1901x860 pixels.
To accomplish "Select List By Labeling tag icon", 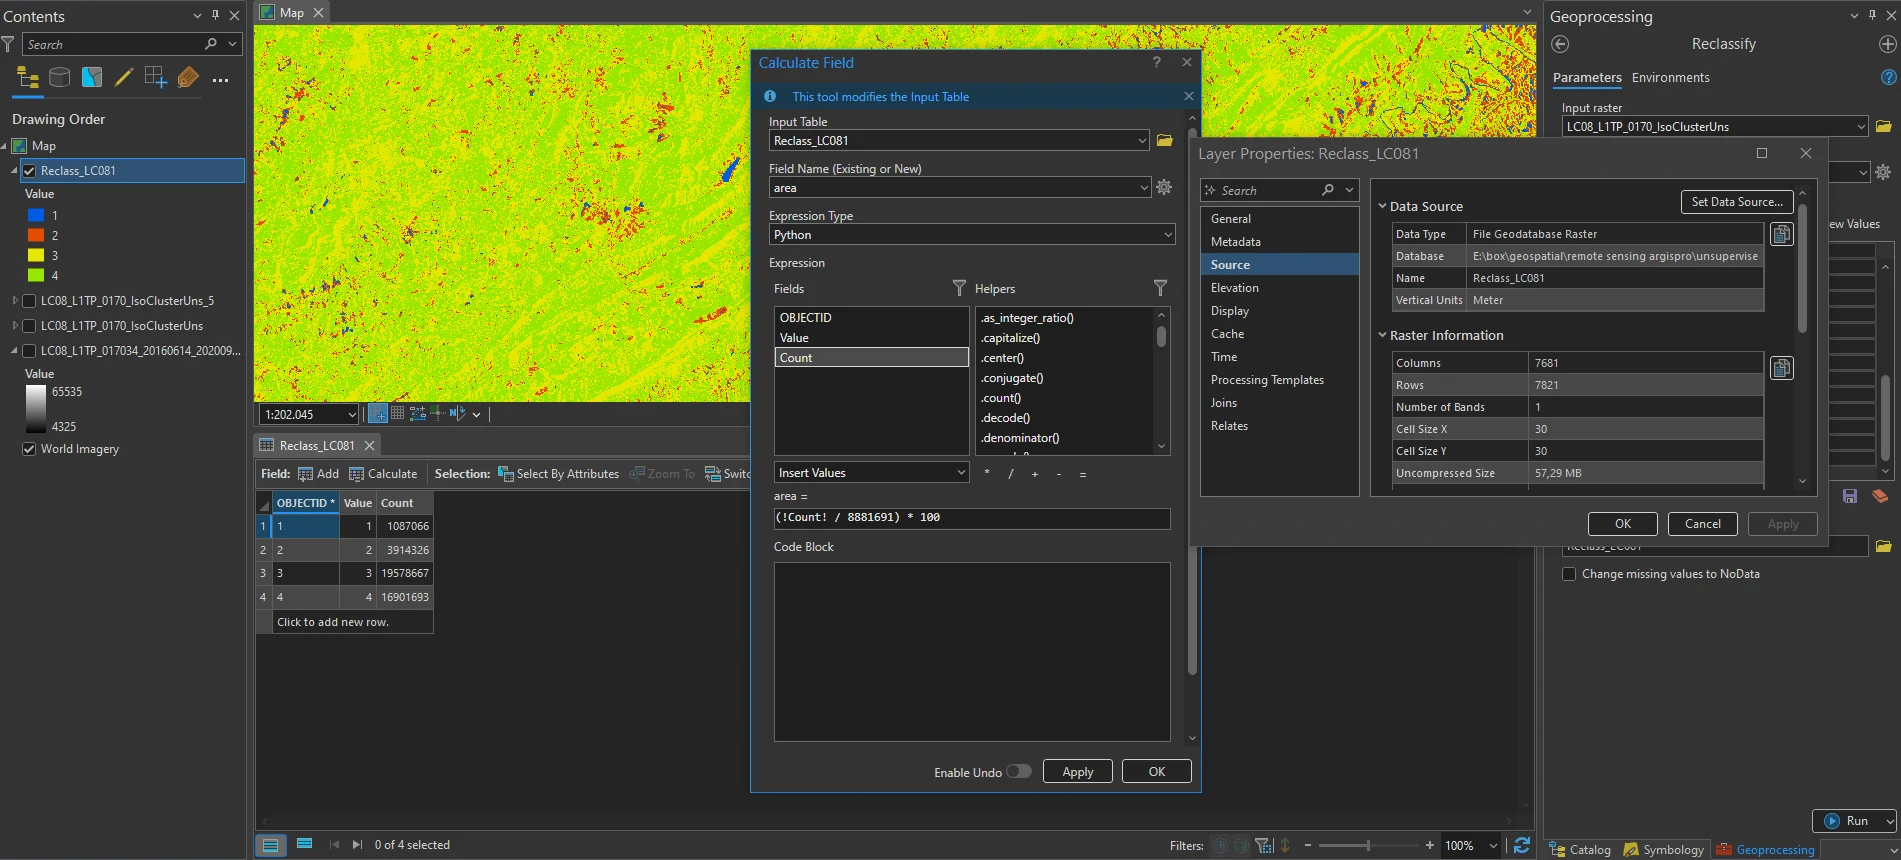I will [x=188, y=78].
